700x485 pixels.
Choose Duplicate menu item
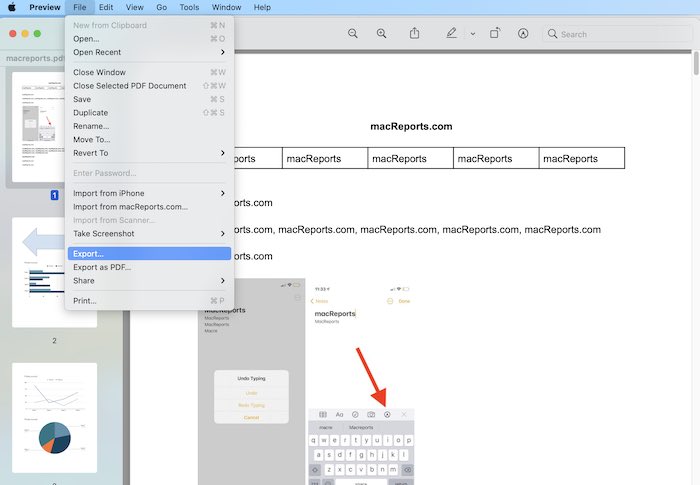(149, 113)
